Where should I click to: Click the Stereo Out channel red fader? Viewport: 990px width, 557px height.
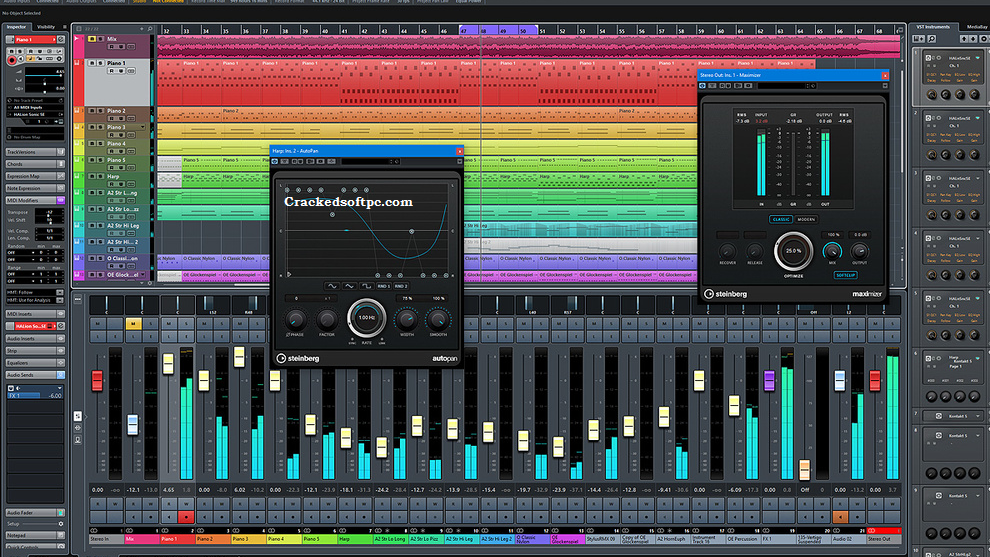[874, 380]
